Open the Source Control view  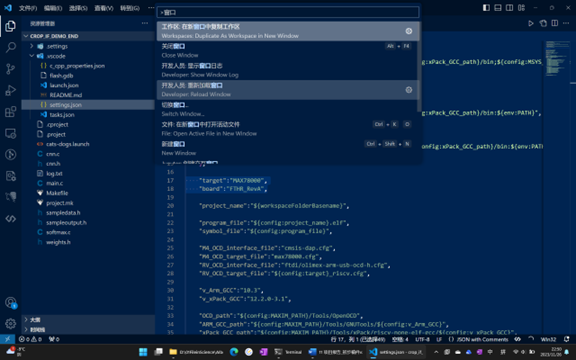pyautogui.click(x=10, y=69)
